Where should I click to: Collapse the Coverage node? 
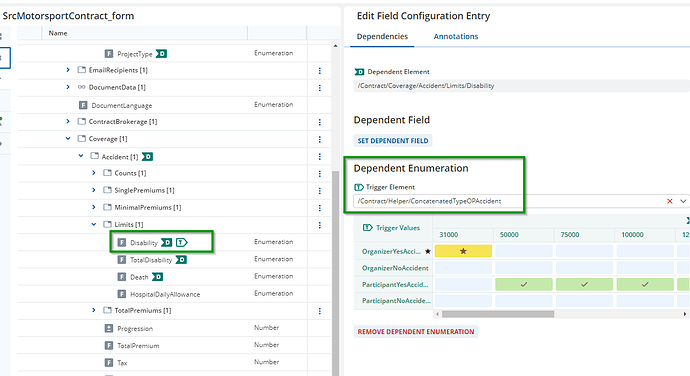(x=68, y=138)
